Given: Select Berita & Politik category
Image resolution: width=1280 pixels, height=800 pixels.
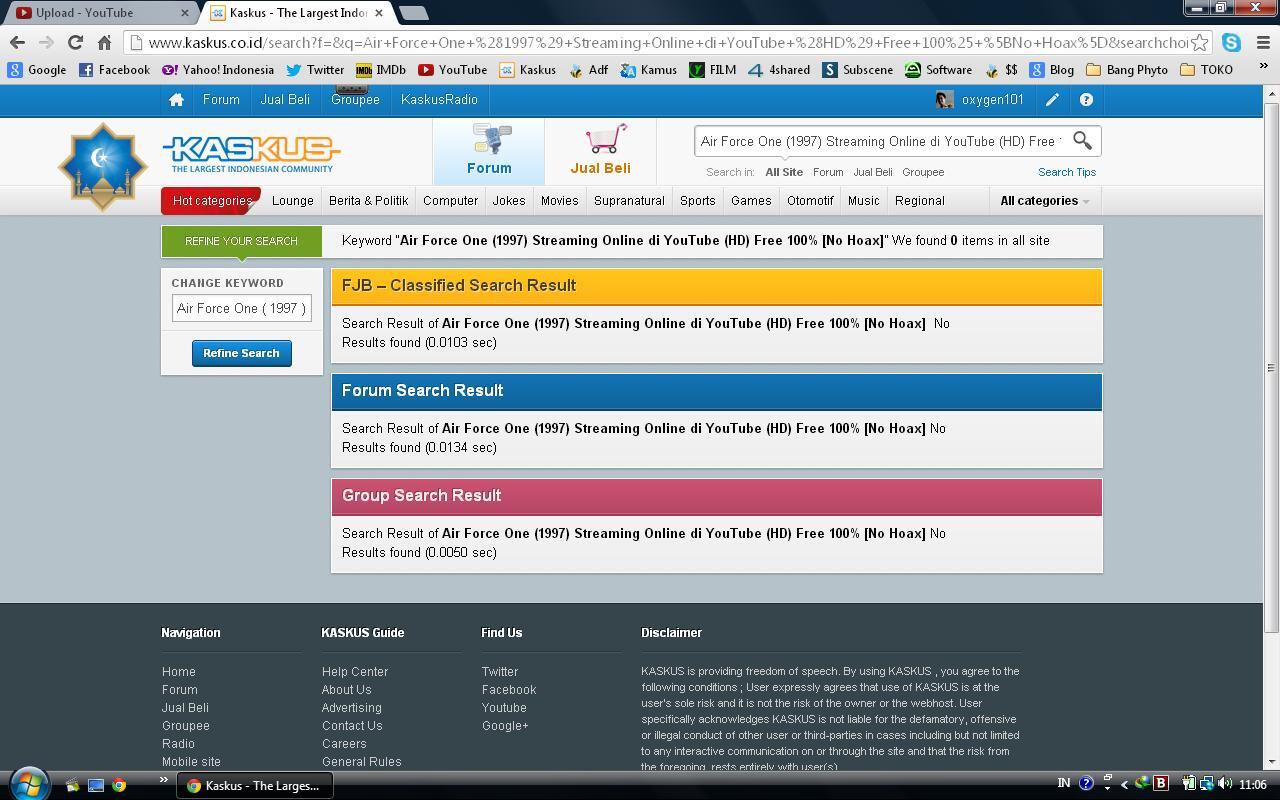Looking at the screenshot, I should (368, 200).
